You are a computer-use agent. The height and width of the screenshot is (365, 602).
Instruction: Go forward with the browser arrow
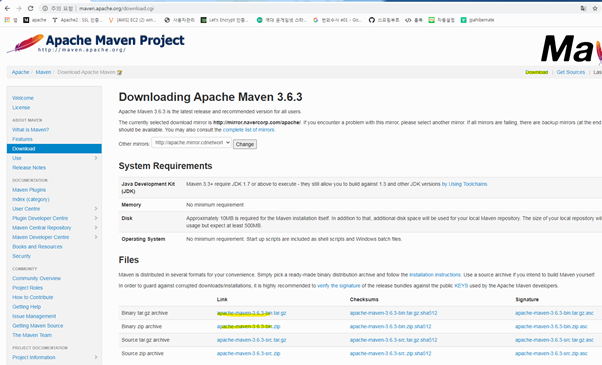click(19, 8)
